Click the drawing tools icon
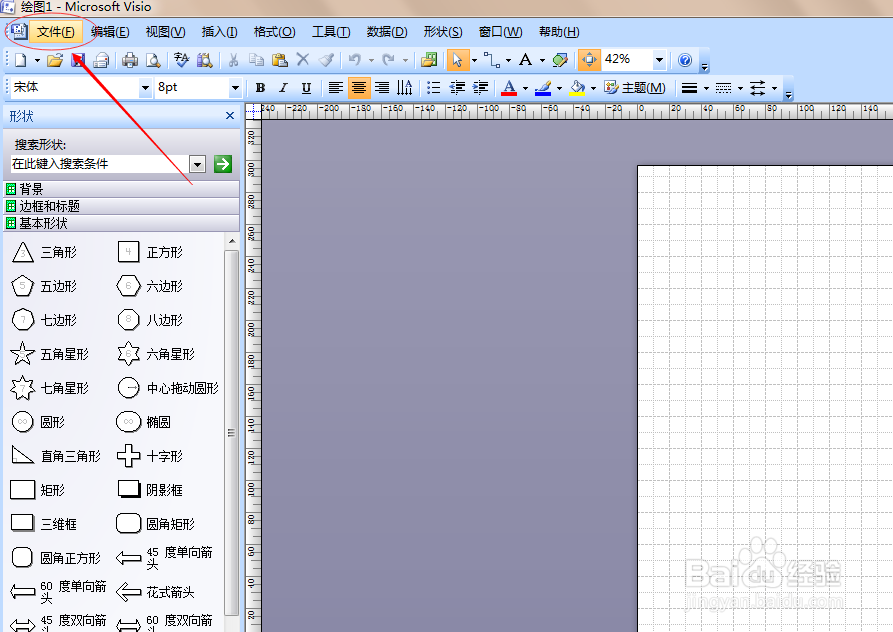893x632 pixels. tap(560, 60)
